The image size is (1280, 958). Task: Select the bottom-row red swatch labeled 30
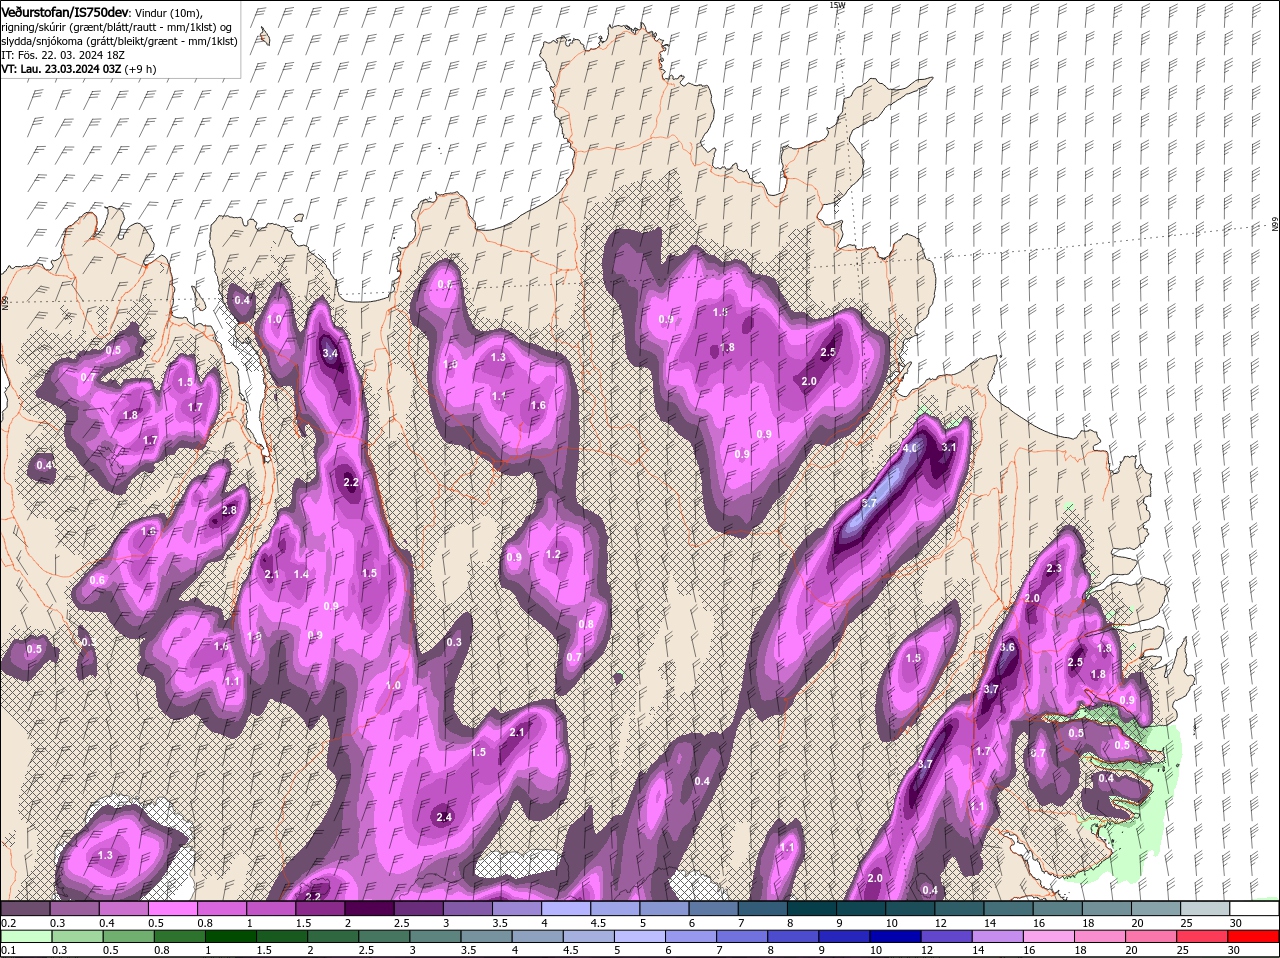point(1254,936)
